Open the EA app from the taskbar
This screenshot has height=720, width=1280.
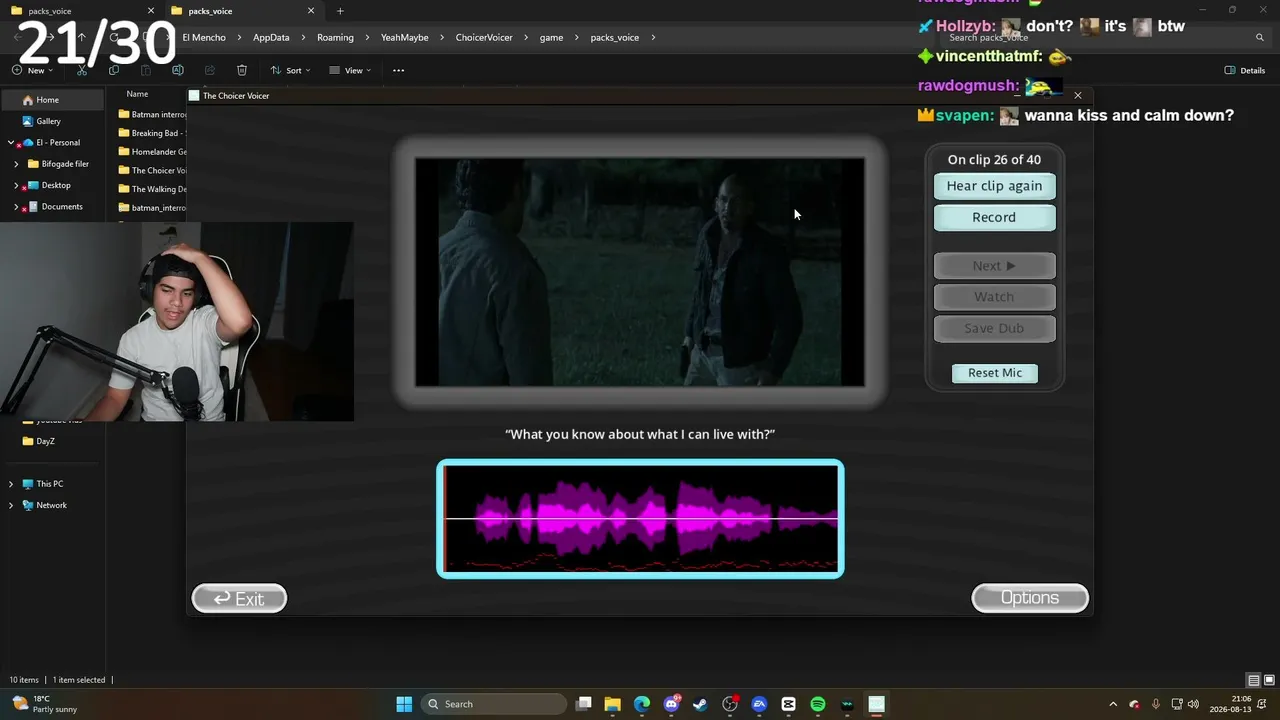click(759, 704)
